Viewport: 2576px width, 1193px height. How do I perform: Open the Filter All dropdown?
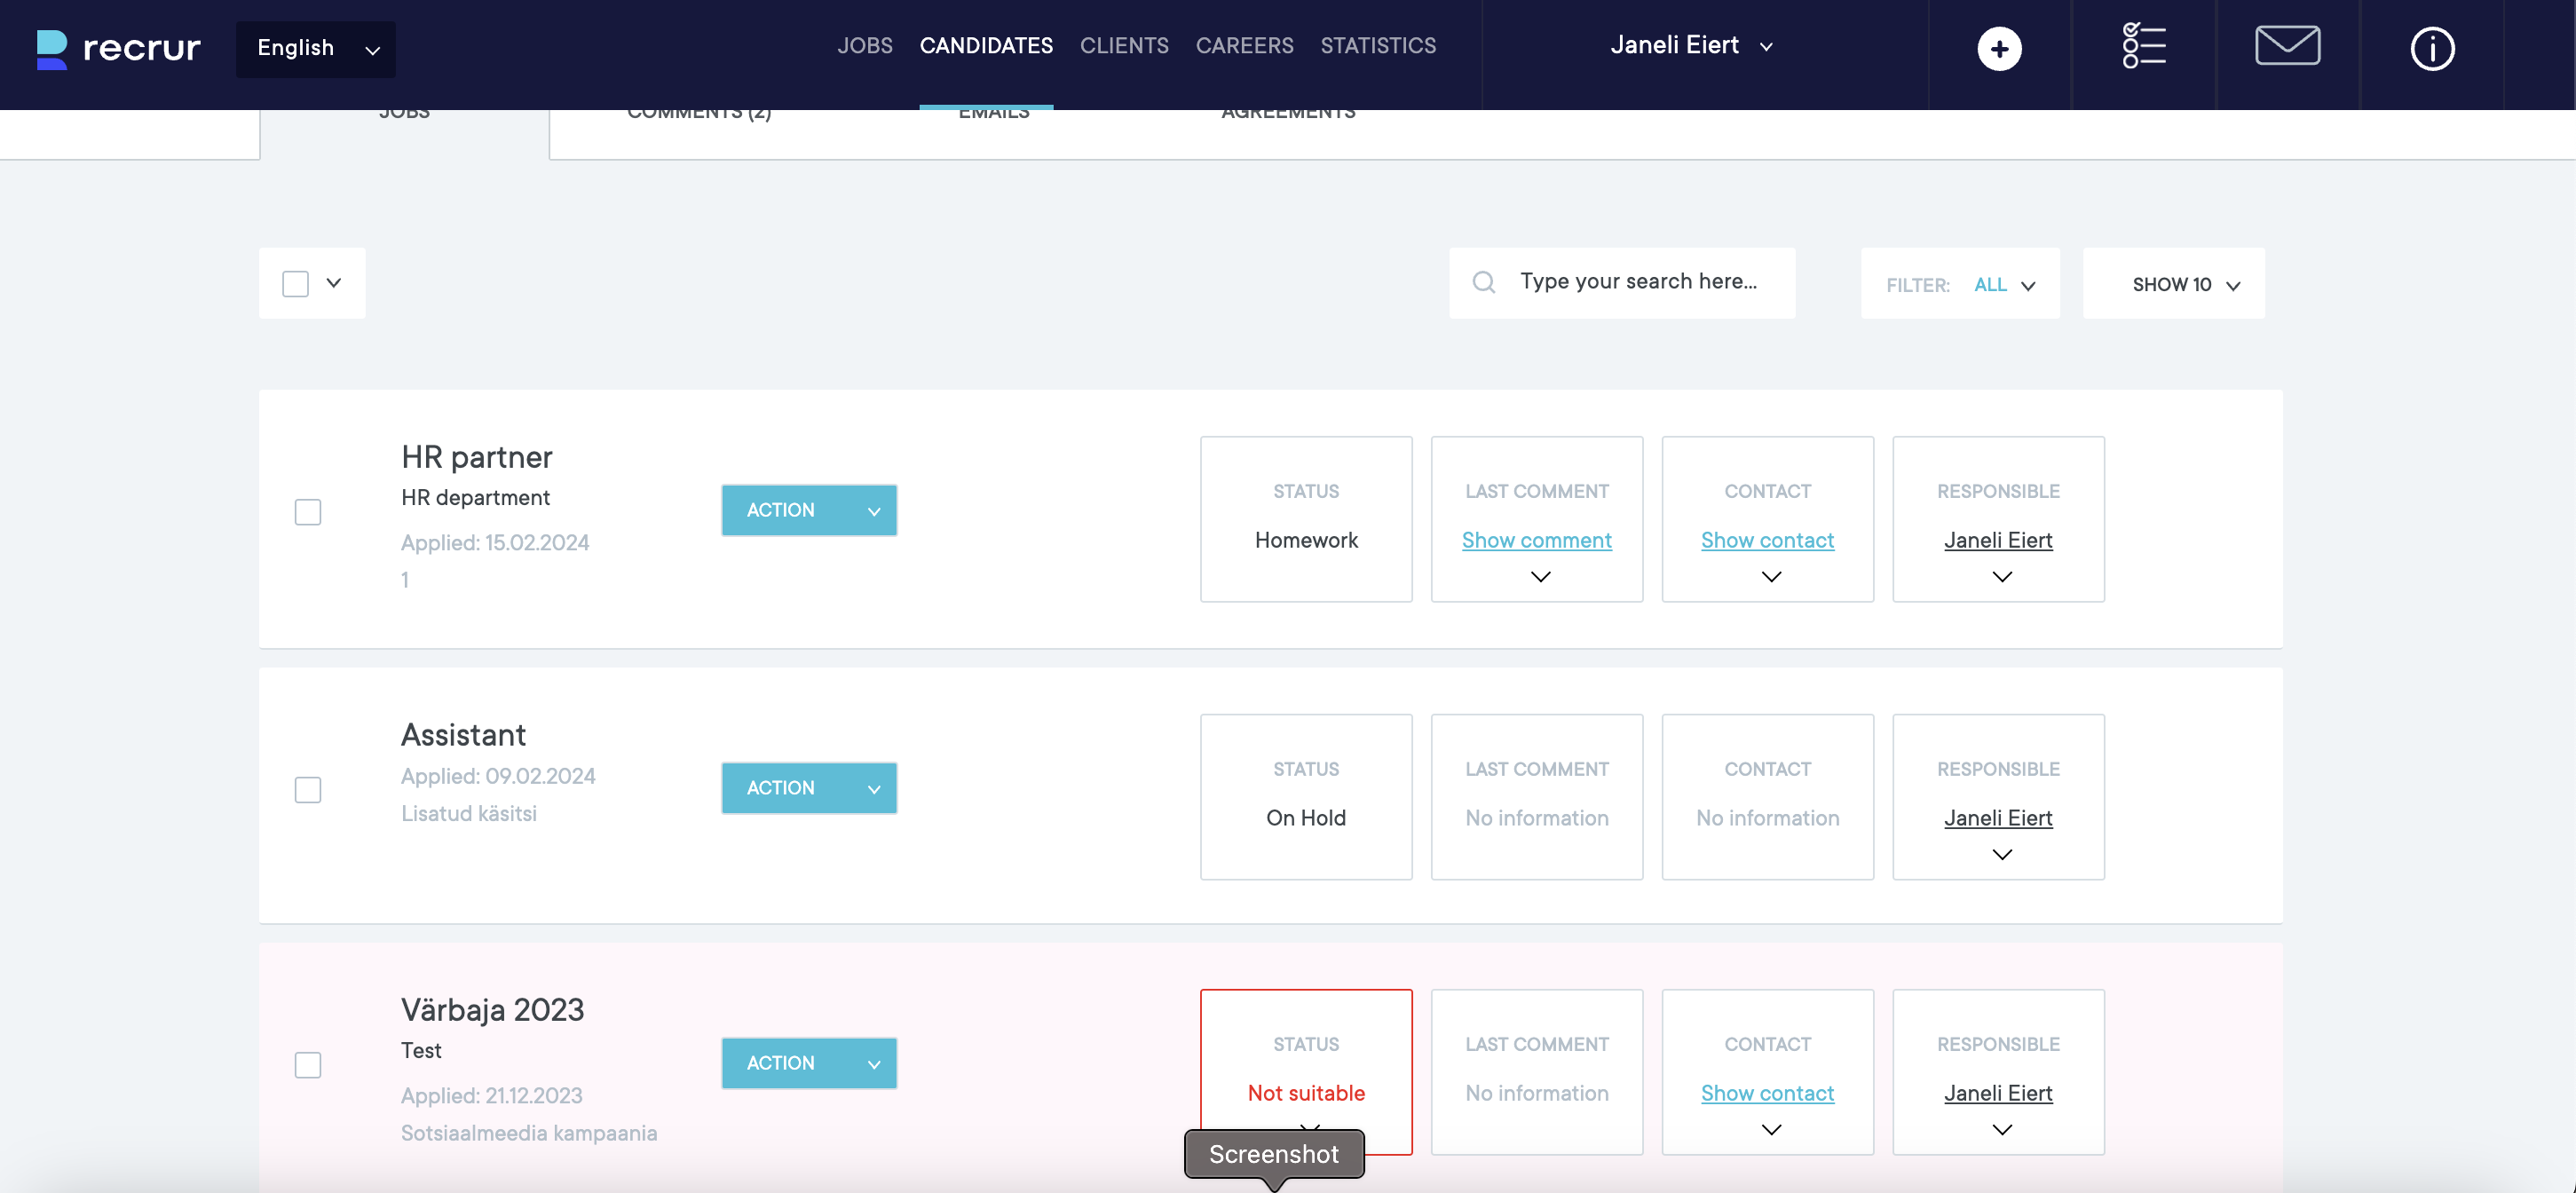[x=2003, y=285]
